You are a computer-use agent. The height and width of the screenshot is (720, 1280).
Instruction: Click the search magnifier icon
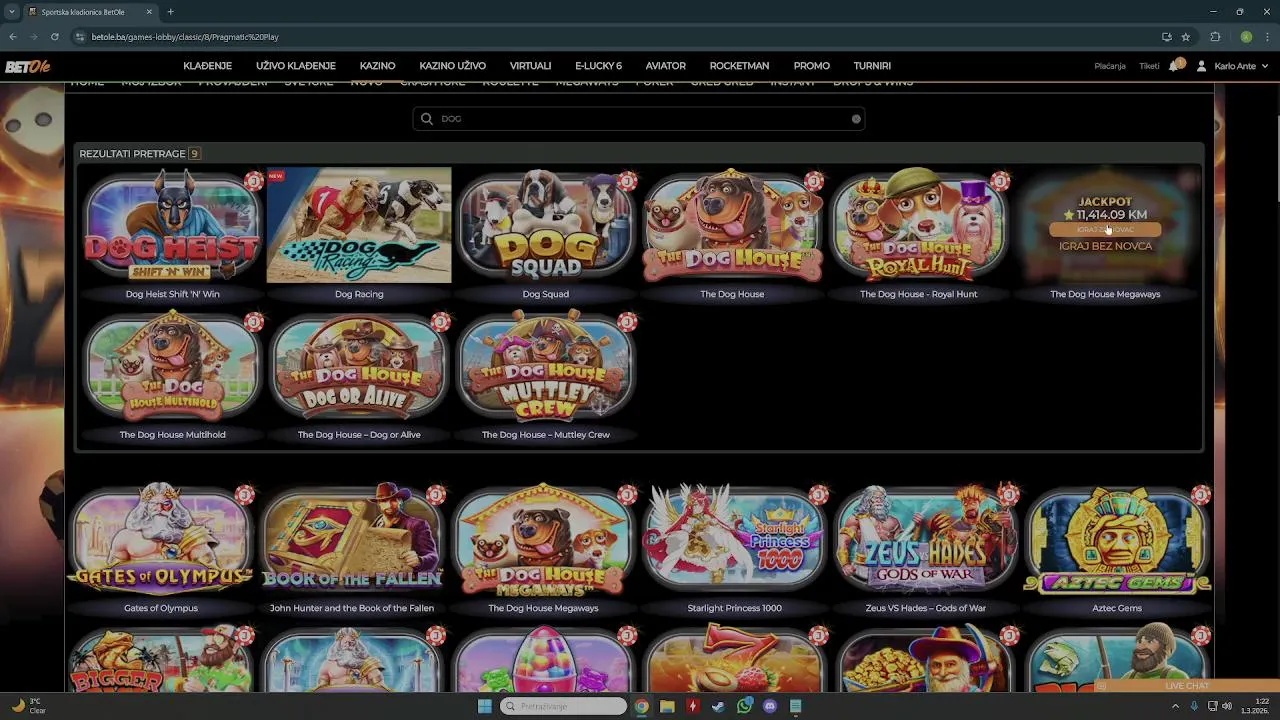[x=427, y=118]
